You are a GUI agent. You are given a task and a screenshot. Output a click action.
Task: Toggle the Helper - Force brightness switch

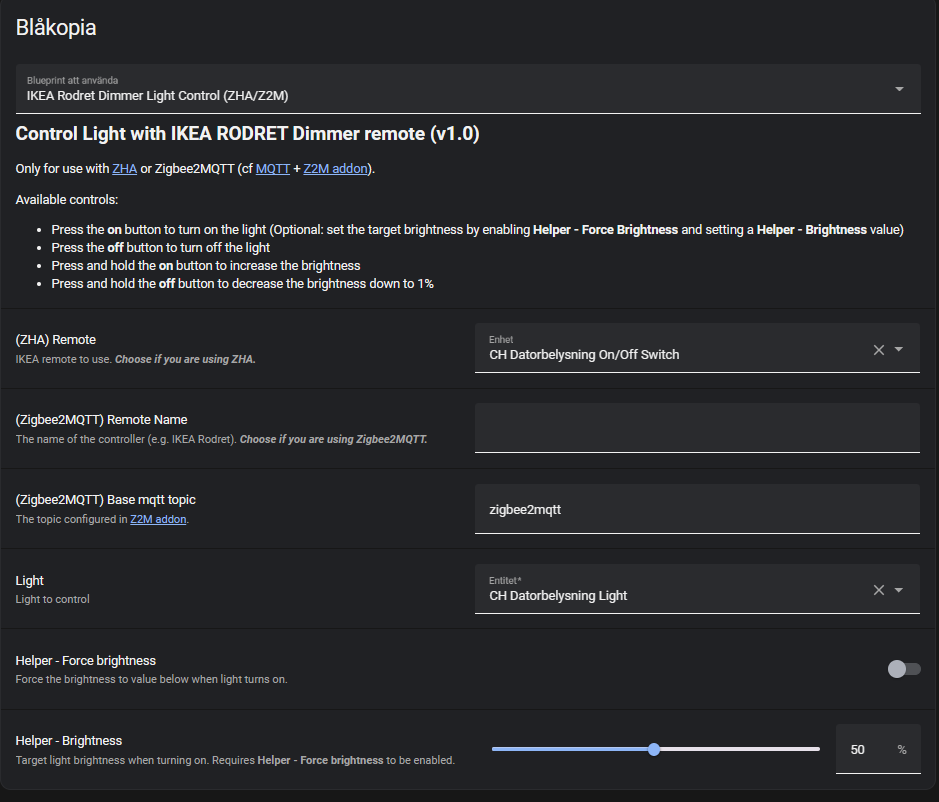pyautogui.click(x=904, y=669)
